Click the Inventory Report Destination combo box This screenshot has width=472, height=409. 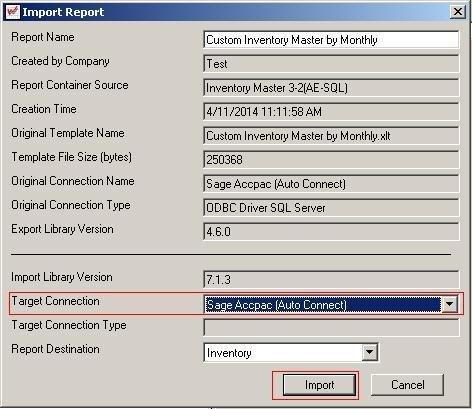(x=291, y=352)
